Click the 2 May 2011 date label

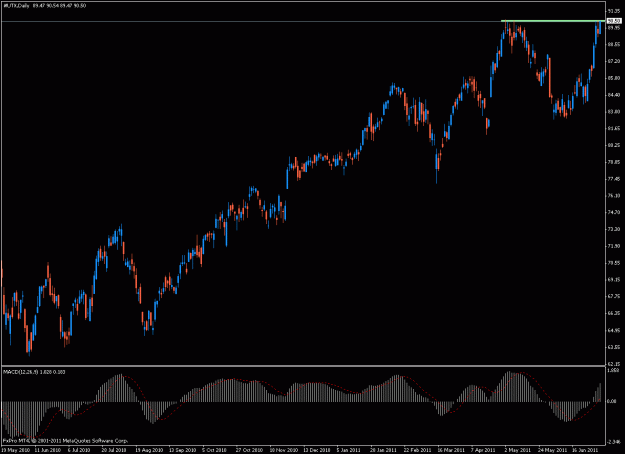pos(517,450)
